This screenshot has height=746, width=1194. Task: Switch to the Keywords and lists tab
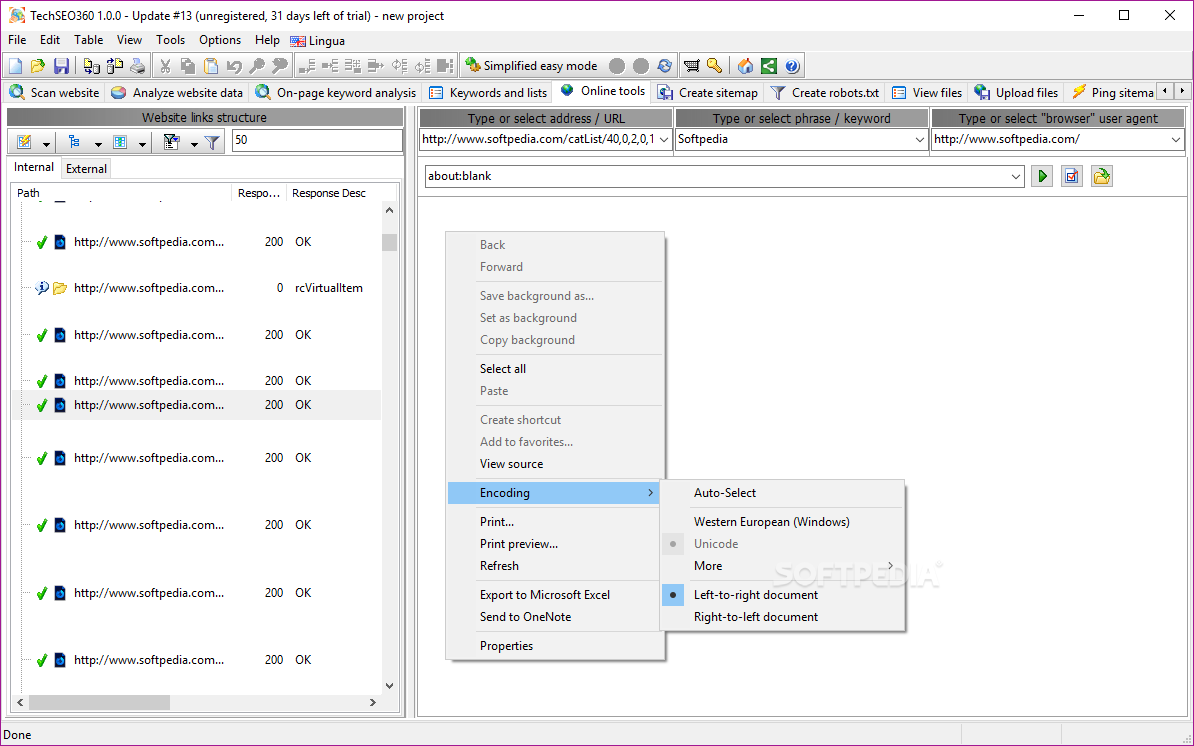pos(488,93)
